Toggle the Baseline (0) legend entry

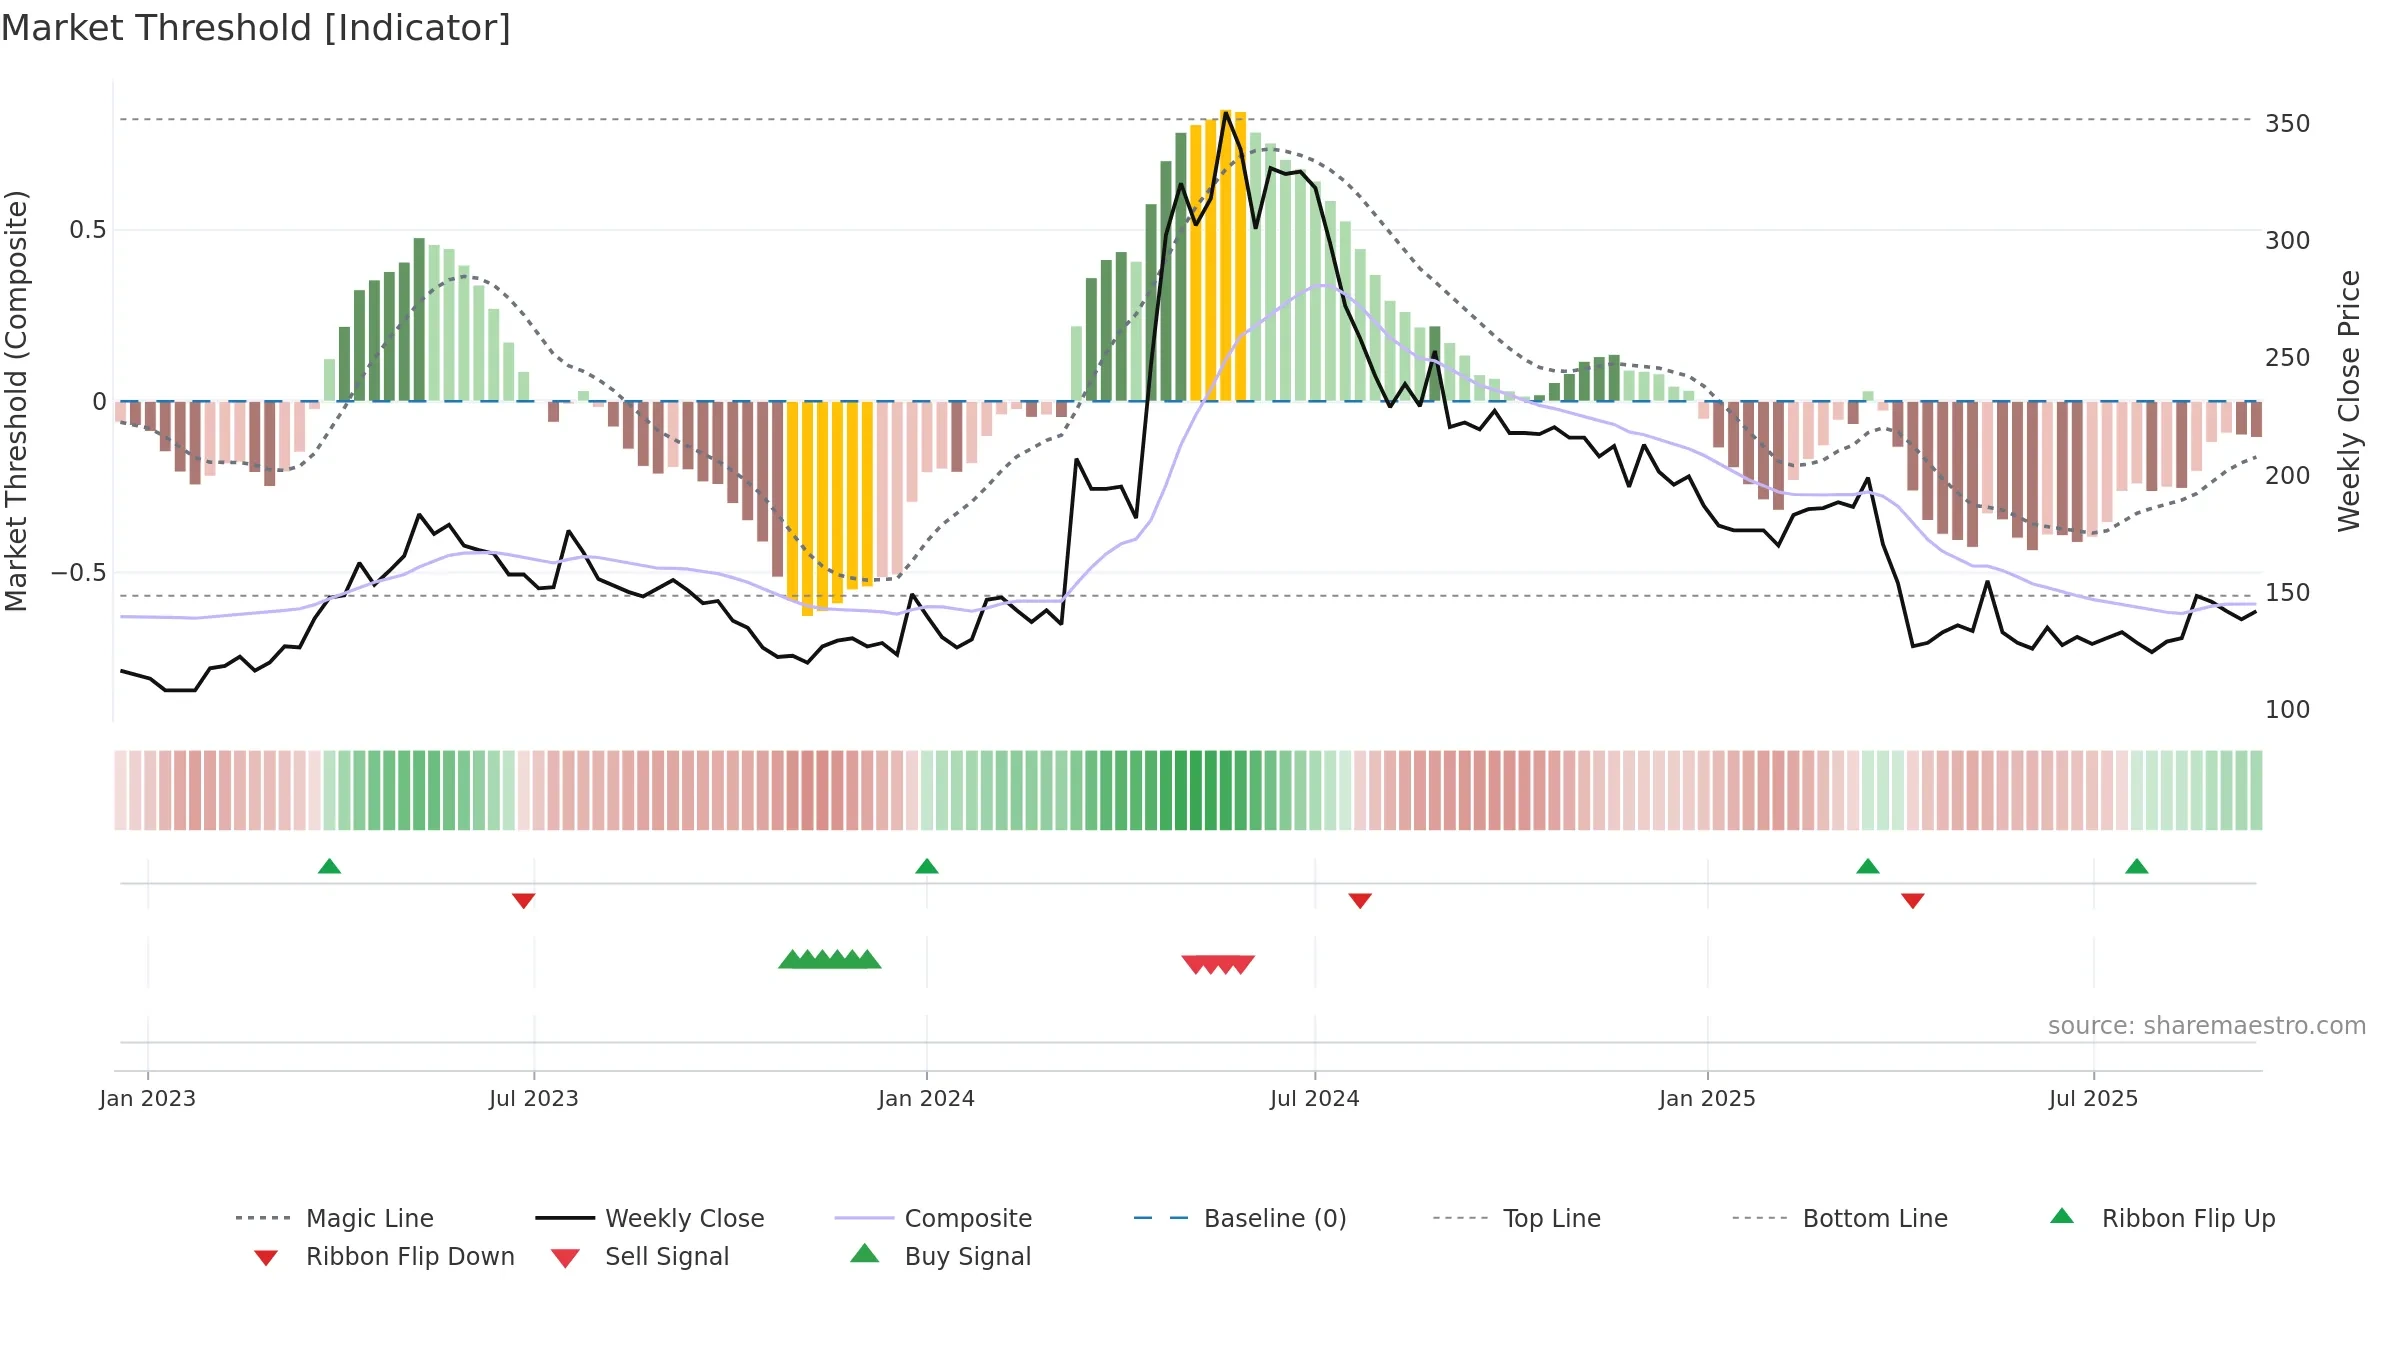1240,1218
